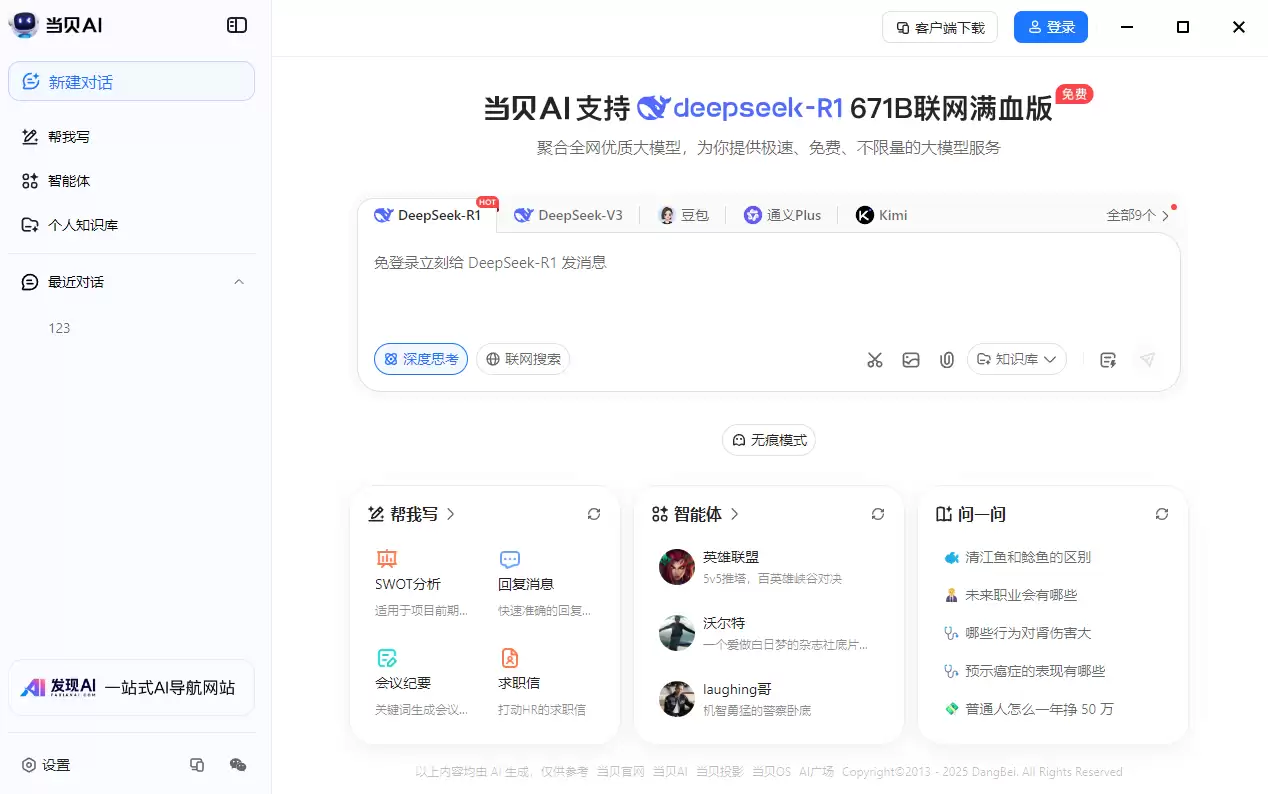Image resolution: width=1268 pixels, height=794 pixels.
Task: Click the 客户端下载 download button
Action: (x=939, y=27)
